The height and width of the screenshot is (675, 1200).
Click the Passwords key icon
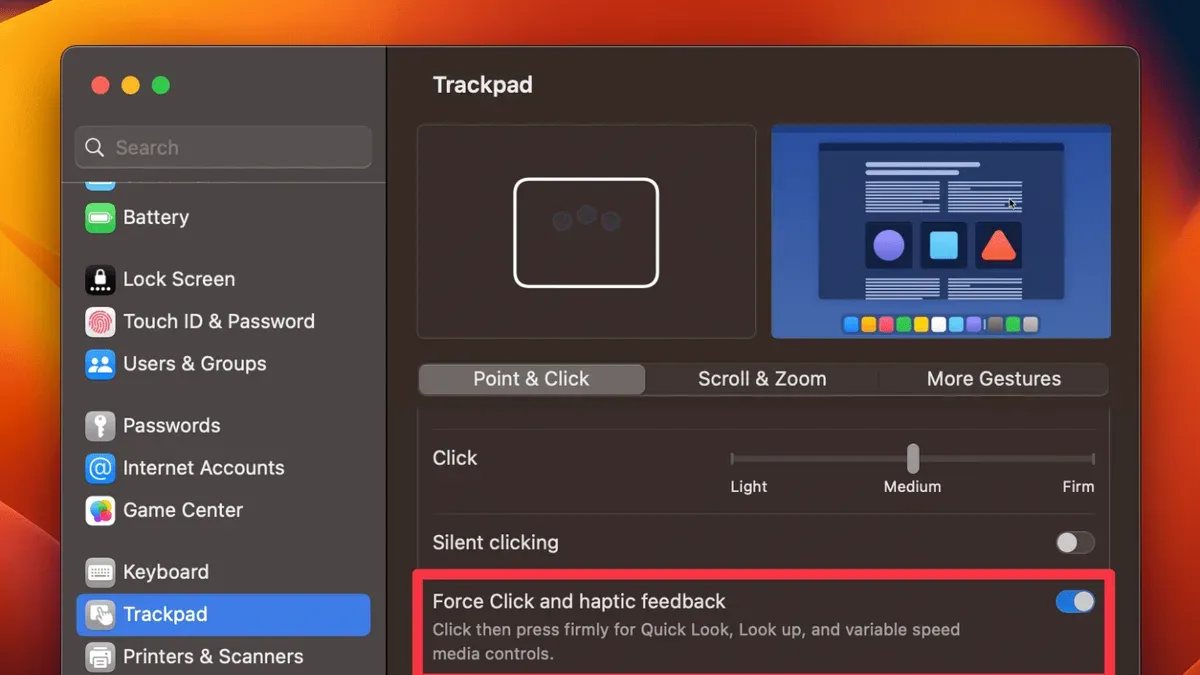tap(100, 426)
